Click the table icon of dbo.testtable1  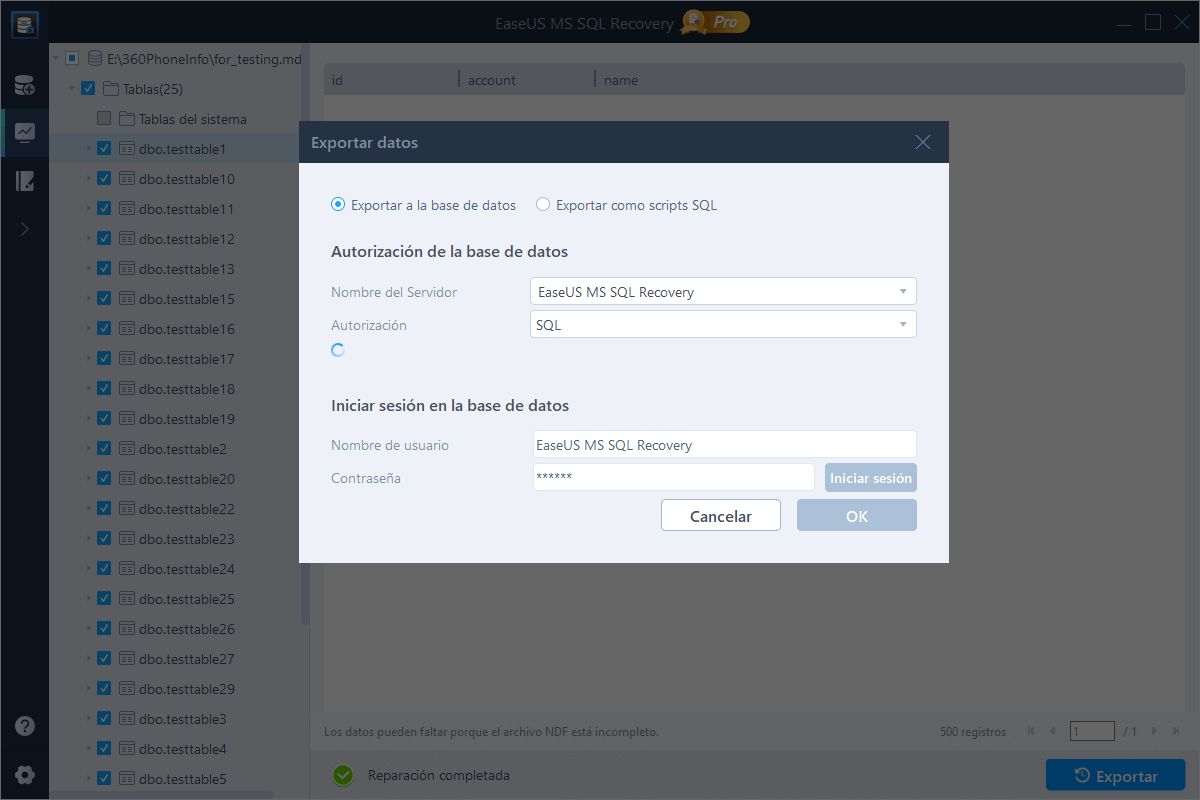click(127, 149)
